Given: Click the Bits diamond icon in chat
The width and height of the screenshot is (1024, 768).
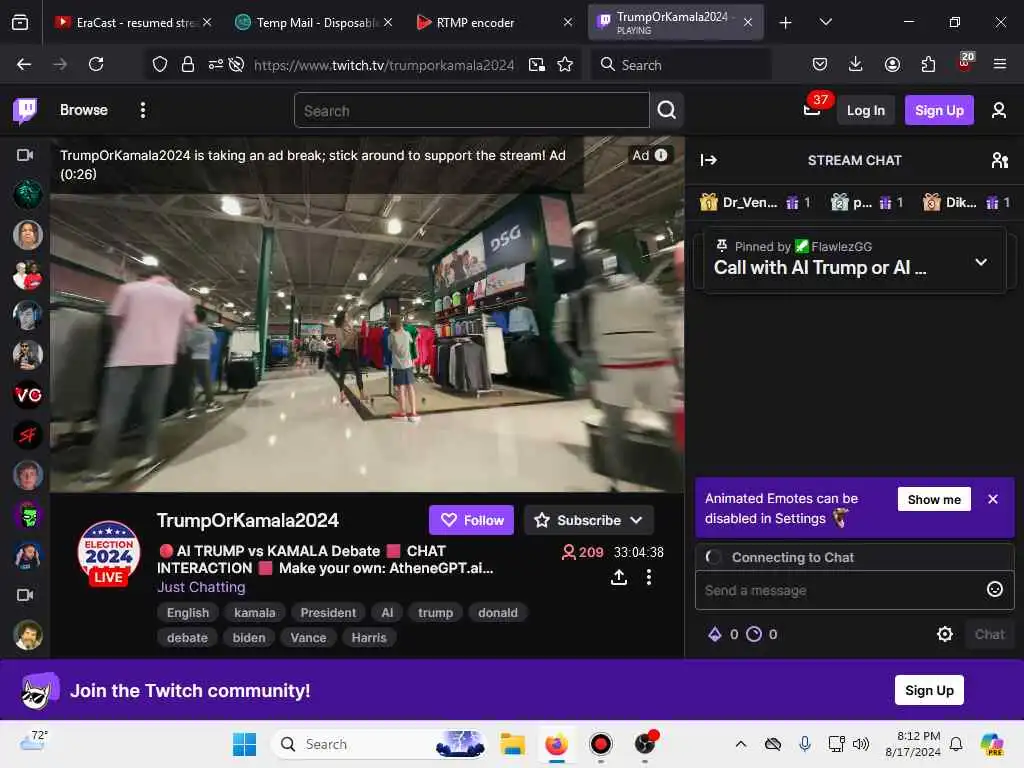Looking at the screenshot, I should click(x=714, y=634).
